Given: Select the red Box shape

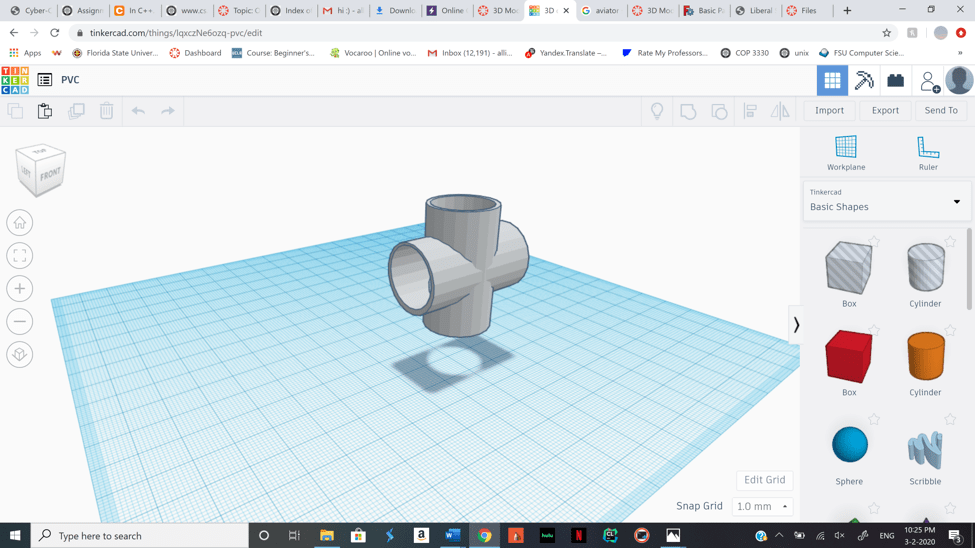Looking at the screenshot, I should click(849, 357).
